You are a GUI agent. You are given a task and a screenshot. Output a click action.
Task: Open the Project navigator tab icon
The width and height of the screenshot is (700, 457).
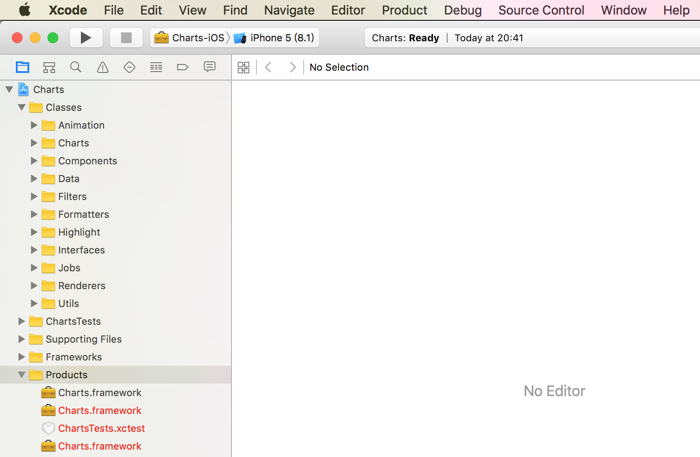(22, 67)
